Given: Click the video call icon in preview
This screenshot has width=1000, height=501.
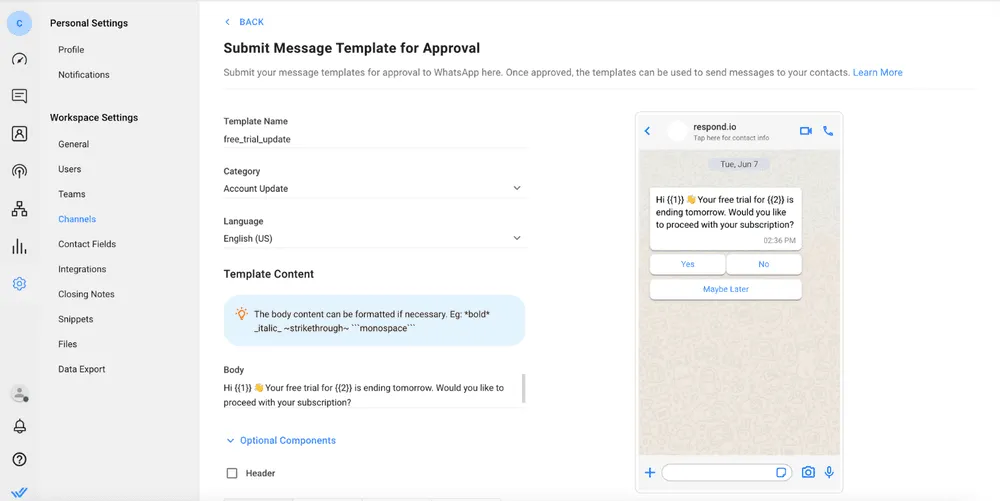Looking at the screenshot, I should (x=805, y=131).
